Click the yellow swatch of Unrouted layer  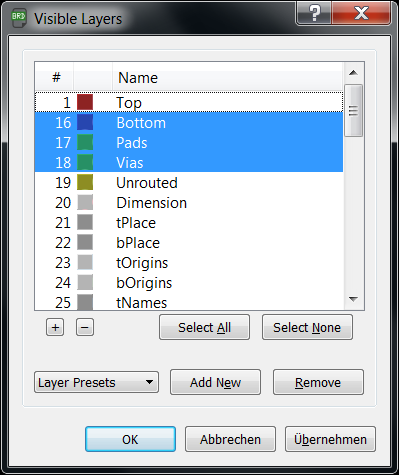[85, 182]
